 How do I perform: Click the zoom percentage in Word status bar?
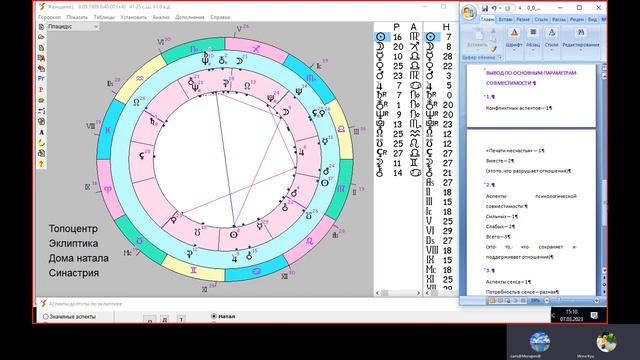click(x=535, y=301)
